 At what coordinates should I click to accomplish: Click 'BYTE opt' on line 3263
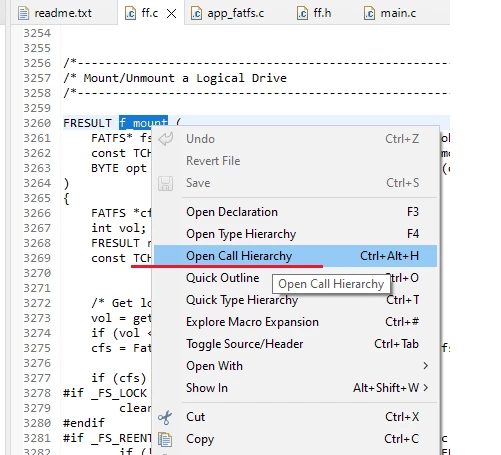click(x=119, y=168)
